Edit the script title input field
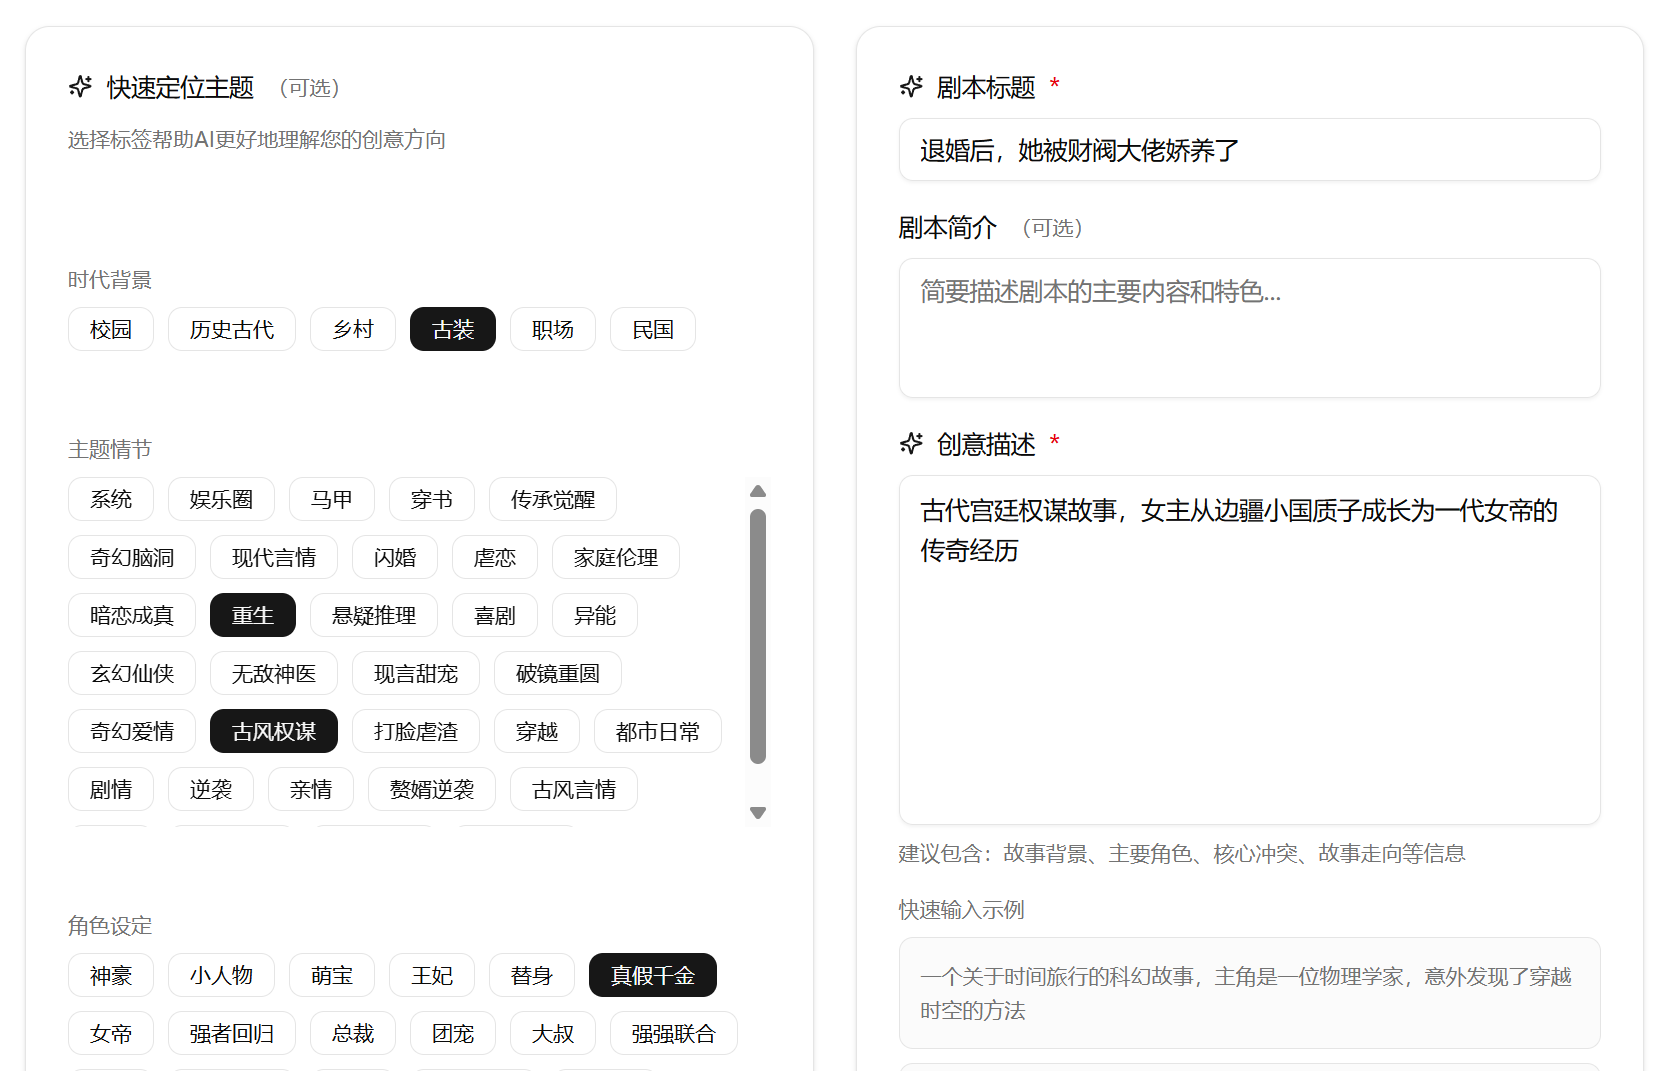Image resolution: width=1668 pixels, height=1071 pixels. click(1248, 151)
